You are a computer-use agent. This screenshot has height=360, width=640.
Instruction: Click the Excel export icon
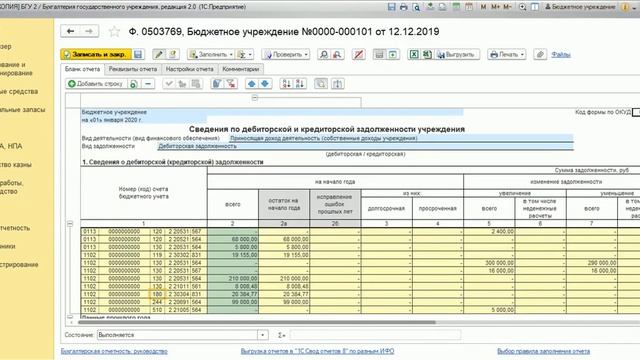(x=414, y=54)
